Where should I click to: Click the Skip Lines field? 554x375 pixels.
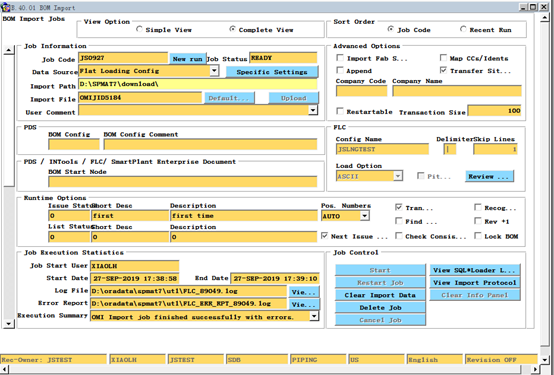(x=495, y=149)
